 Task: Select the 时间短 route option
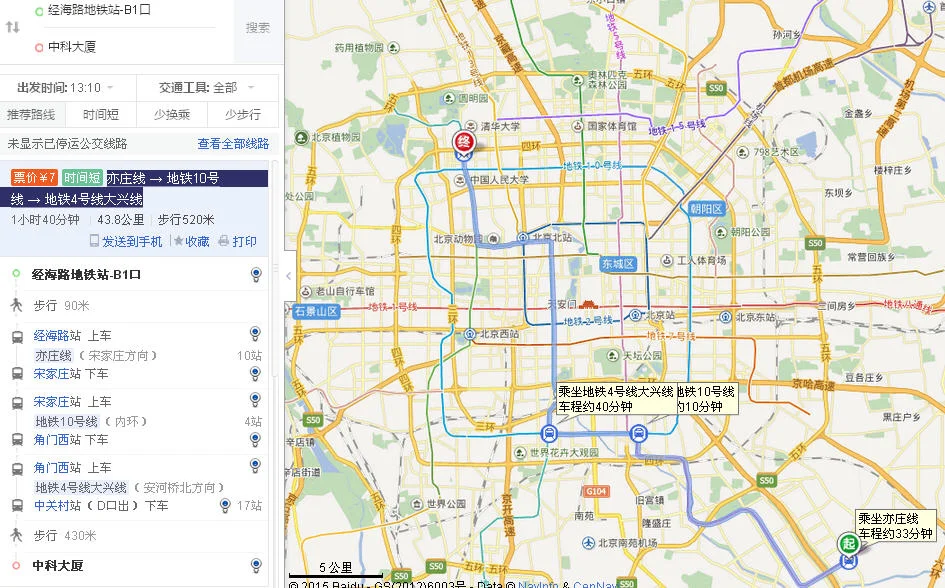click(x=100, y=114)
